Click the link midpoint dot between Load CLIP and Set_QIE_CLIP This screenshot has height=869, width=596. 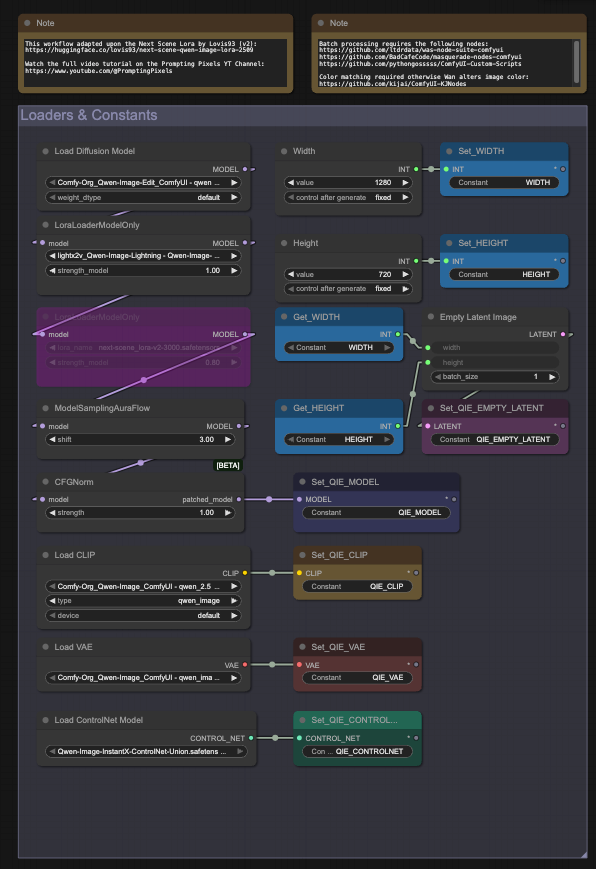pyautogui.click(x=272, y=573)
